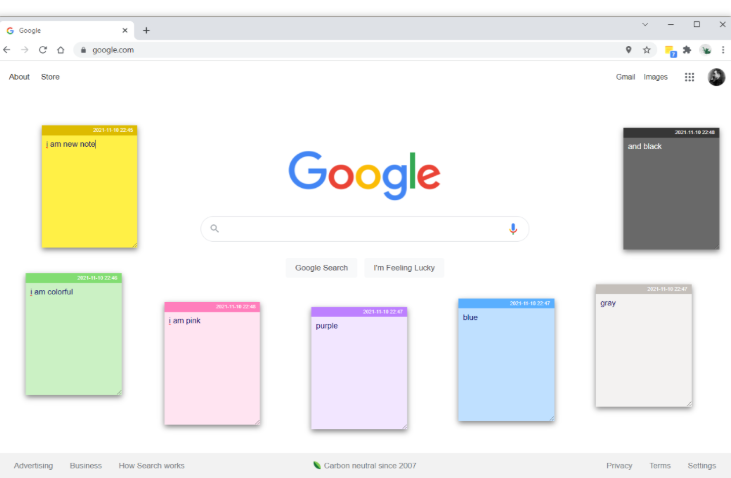Click the magnifier icon in search box
The width and height of the screenshot is (731, 478).
pyautogui.click(x=214, y=229)
